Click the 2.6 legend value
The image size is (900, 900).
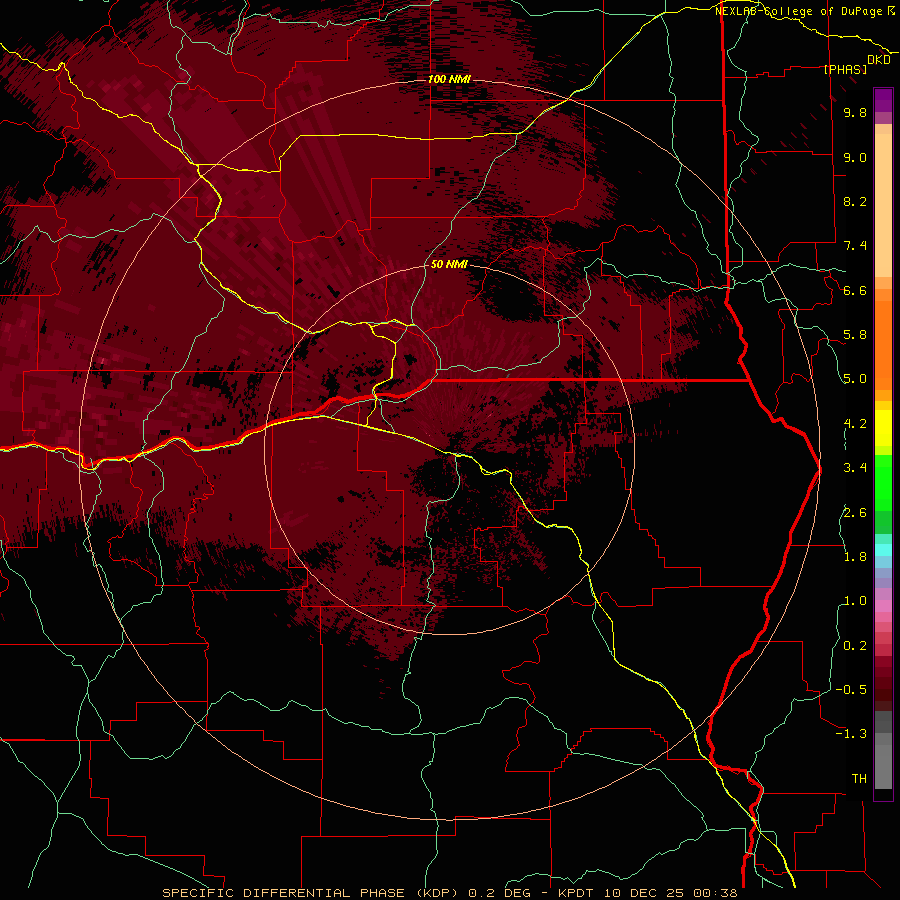(855, 513)
